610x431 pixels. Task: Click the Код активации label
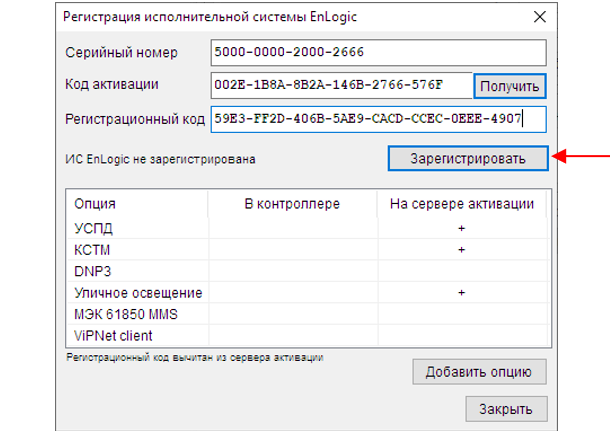pos(112,84)
